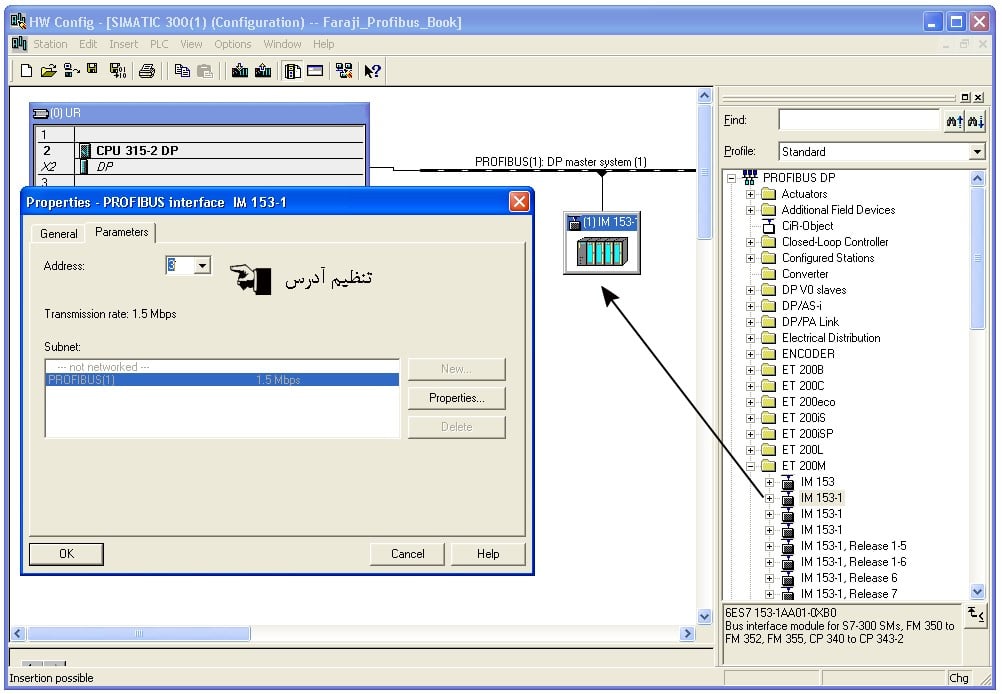This screenshot has height=694, width=1002.
Task: Open the Insert menu
Action: (123, 44)
